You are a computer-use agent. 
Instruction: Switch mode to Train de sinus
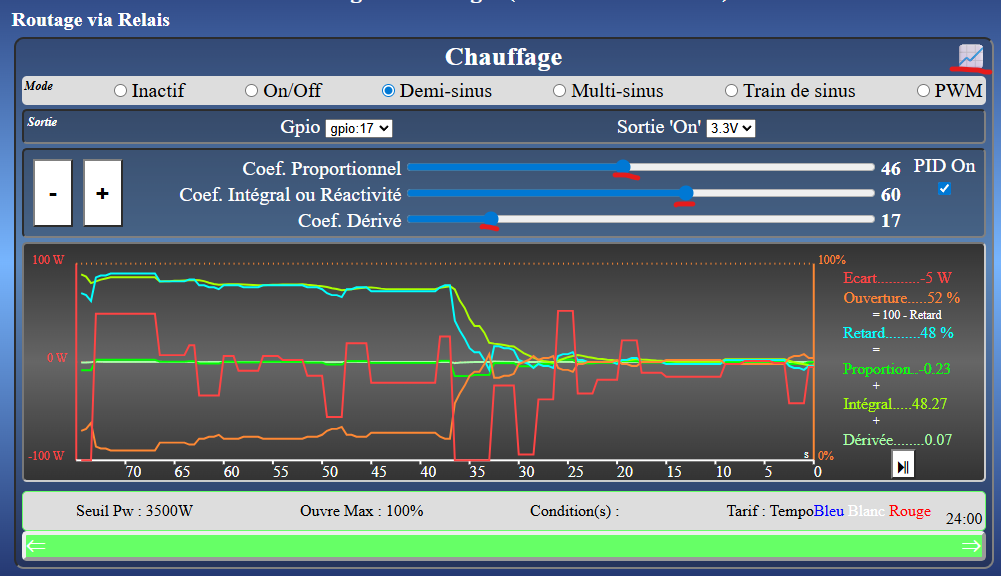click(x=732, y=91)
